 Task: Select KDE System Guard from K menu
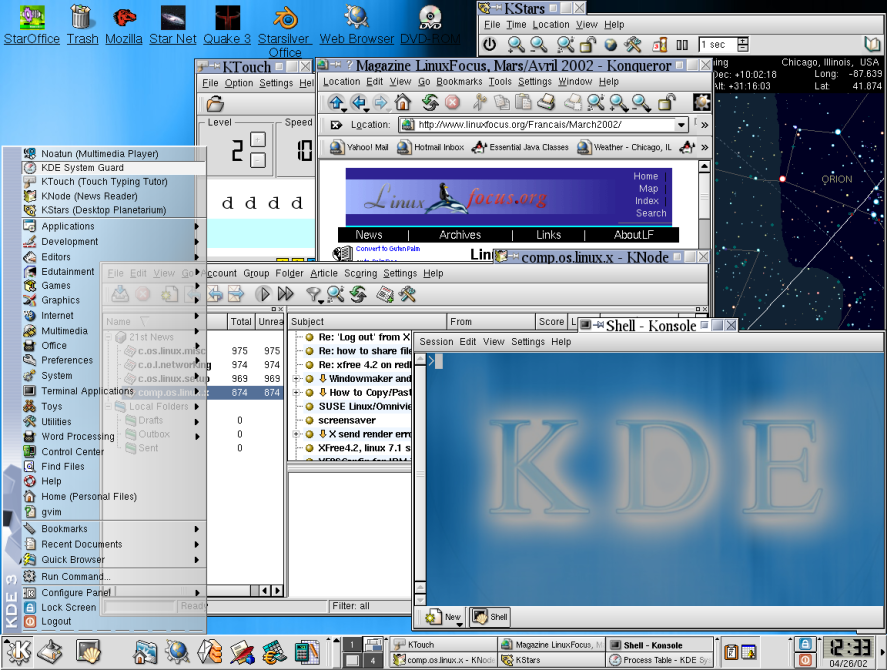tap(82, 168)
